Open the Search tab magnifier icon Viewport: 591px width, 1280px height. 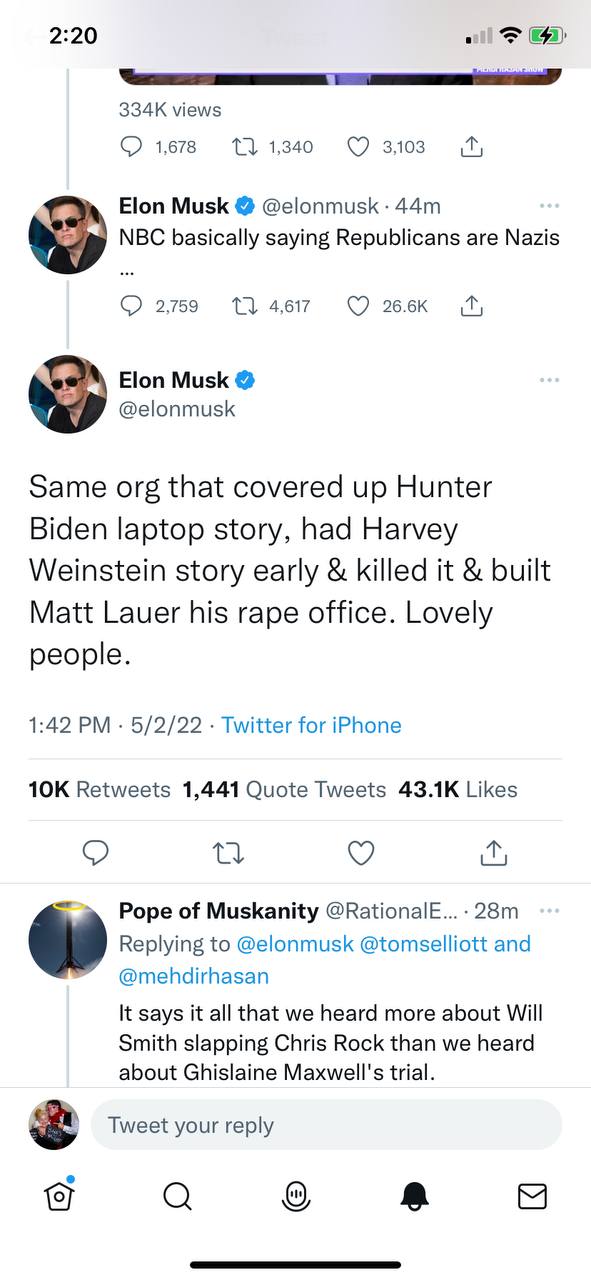(177, 1195)
